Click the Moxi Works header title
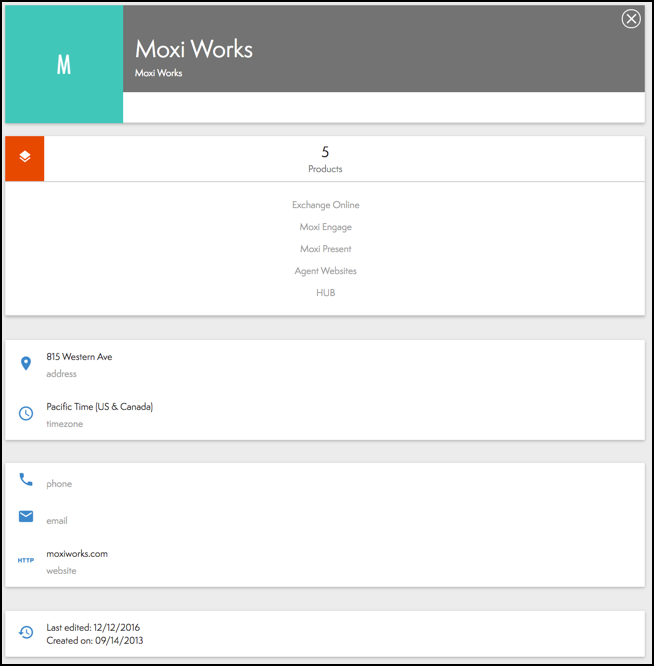 [194, 49]
